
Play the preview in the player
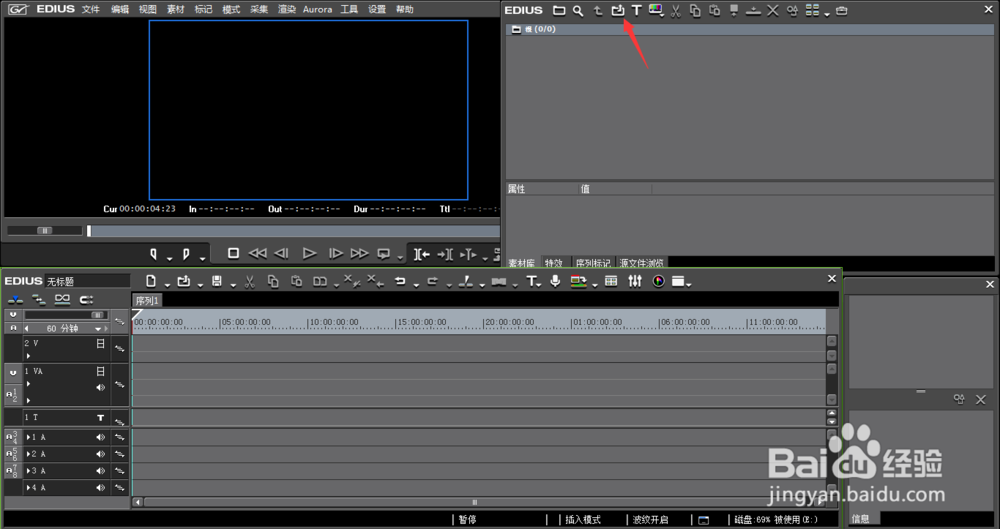[x=309, y=253]
